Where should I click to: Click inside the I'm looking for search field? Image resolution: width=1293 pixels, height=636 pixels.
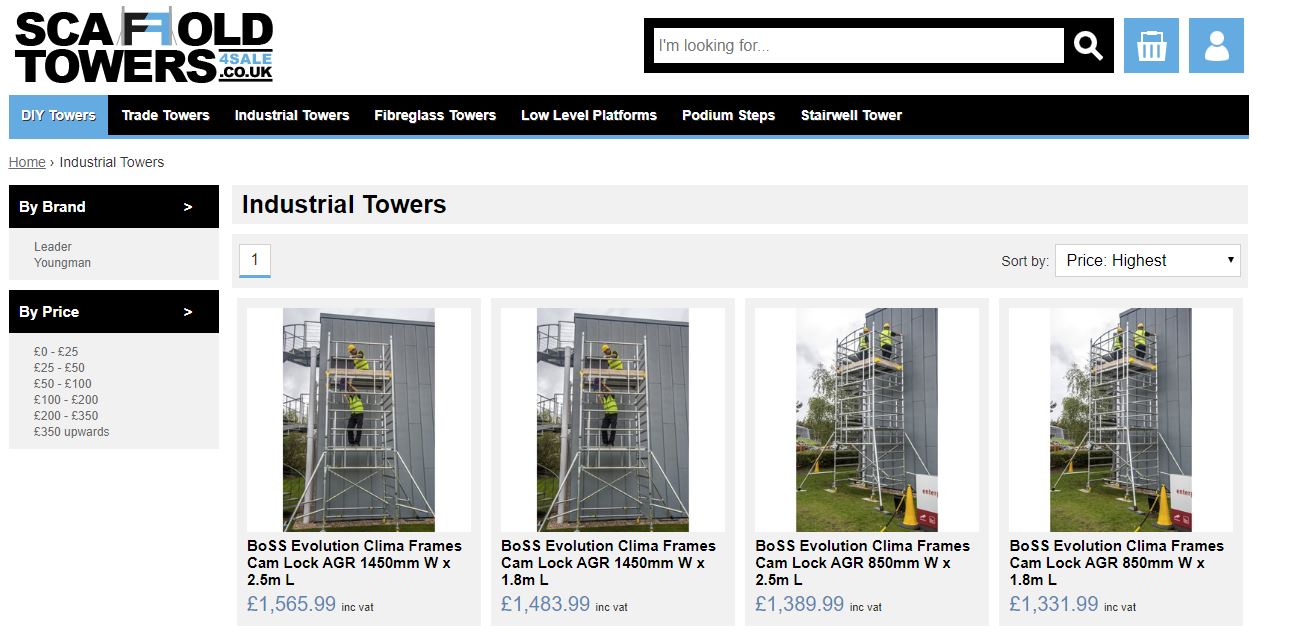[859, 46]
